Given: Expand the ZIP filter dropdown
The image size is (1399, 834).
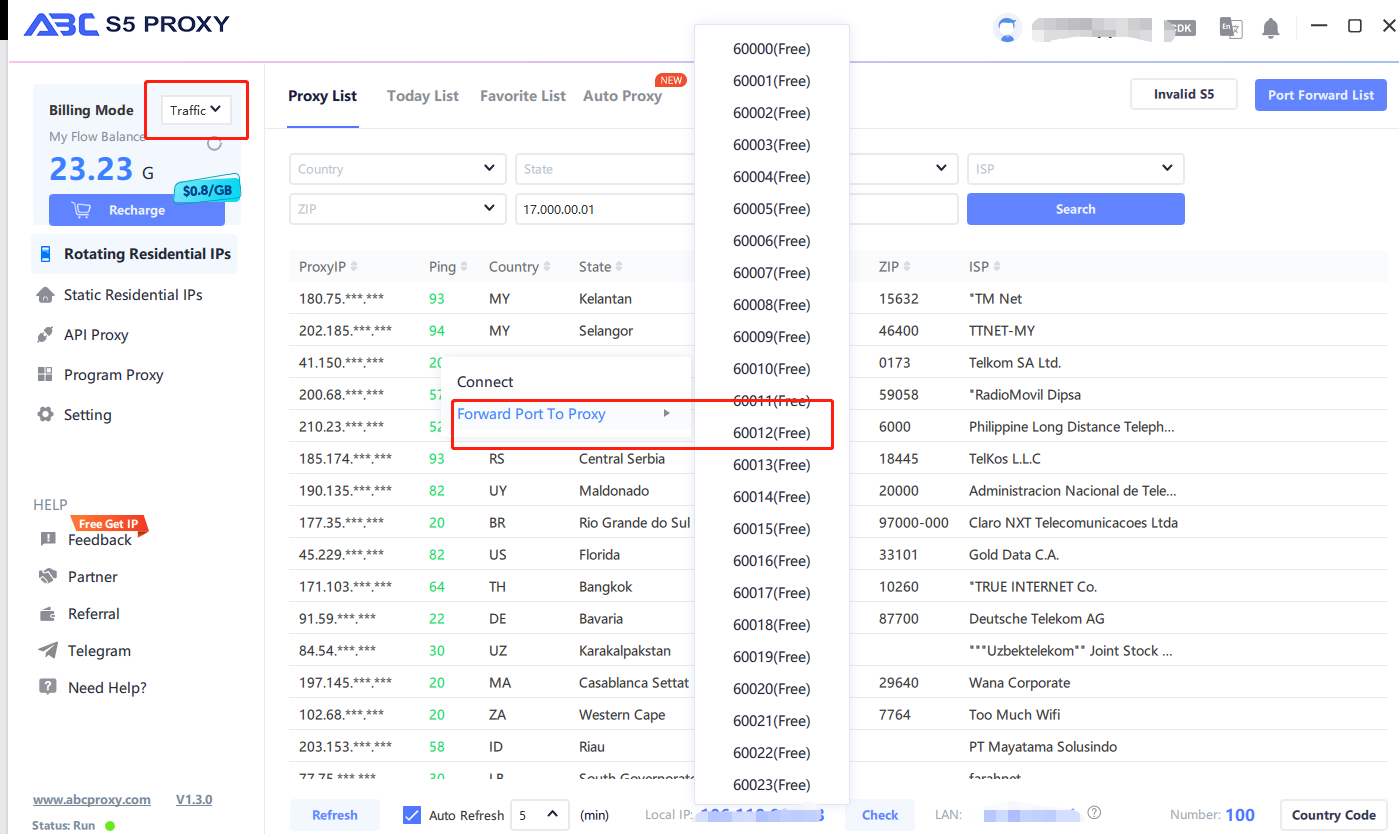Looking at the screenshot, I should pos(398,209).
